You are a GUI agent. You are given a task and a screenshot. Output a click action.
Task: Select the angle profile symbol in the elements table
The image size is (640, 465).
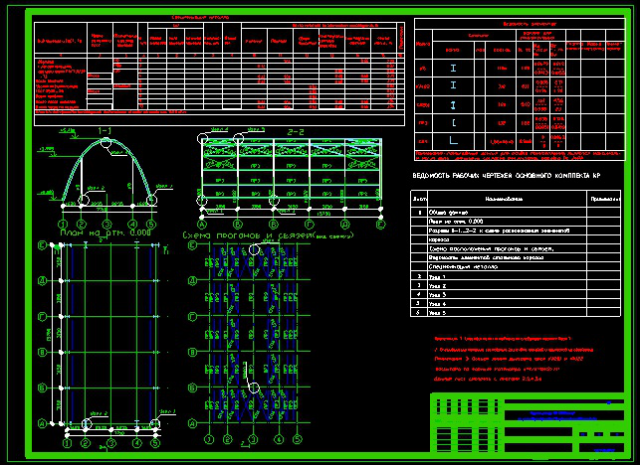(453, 140)
